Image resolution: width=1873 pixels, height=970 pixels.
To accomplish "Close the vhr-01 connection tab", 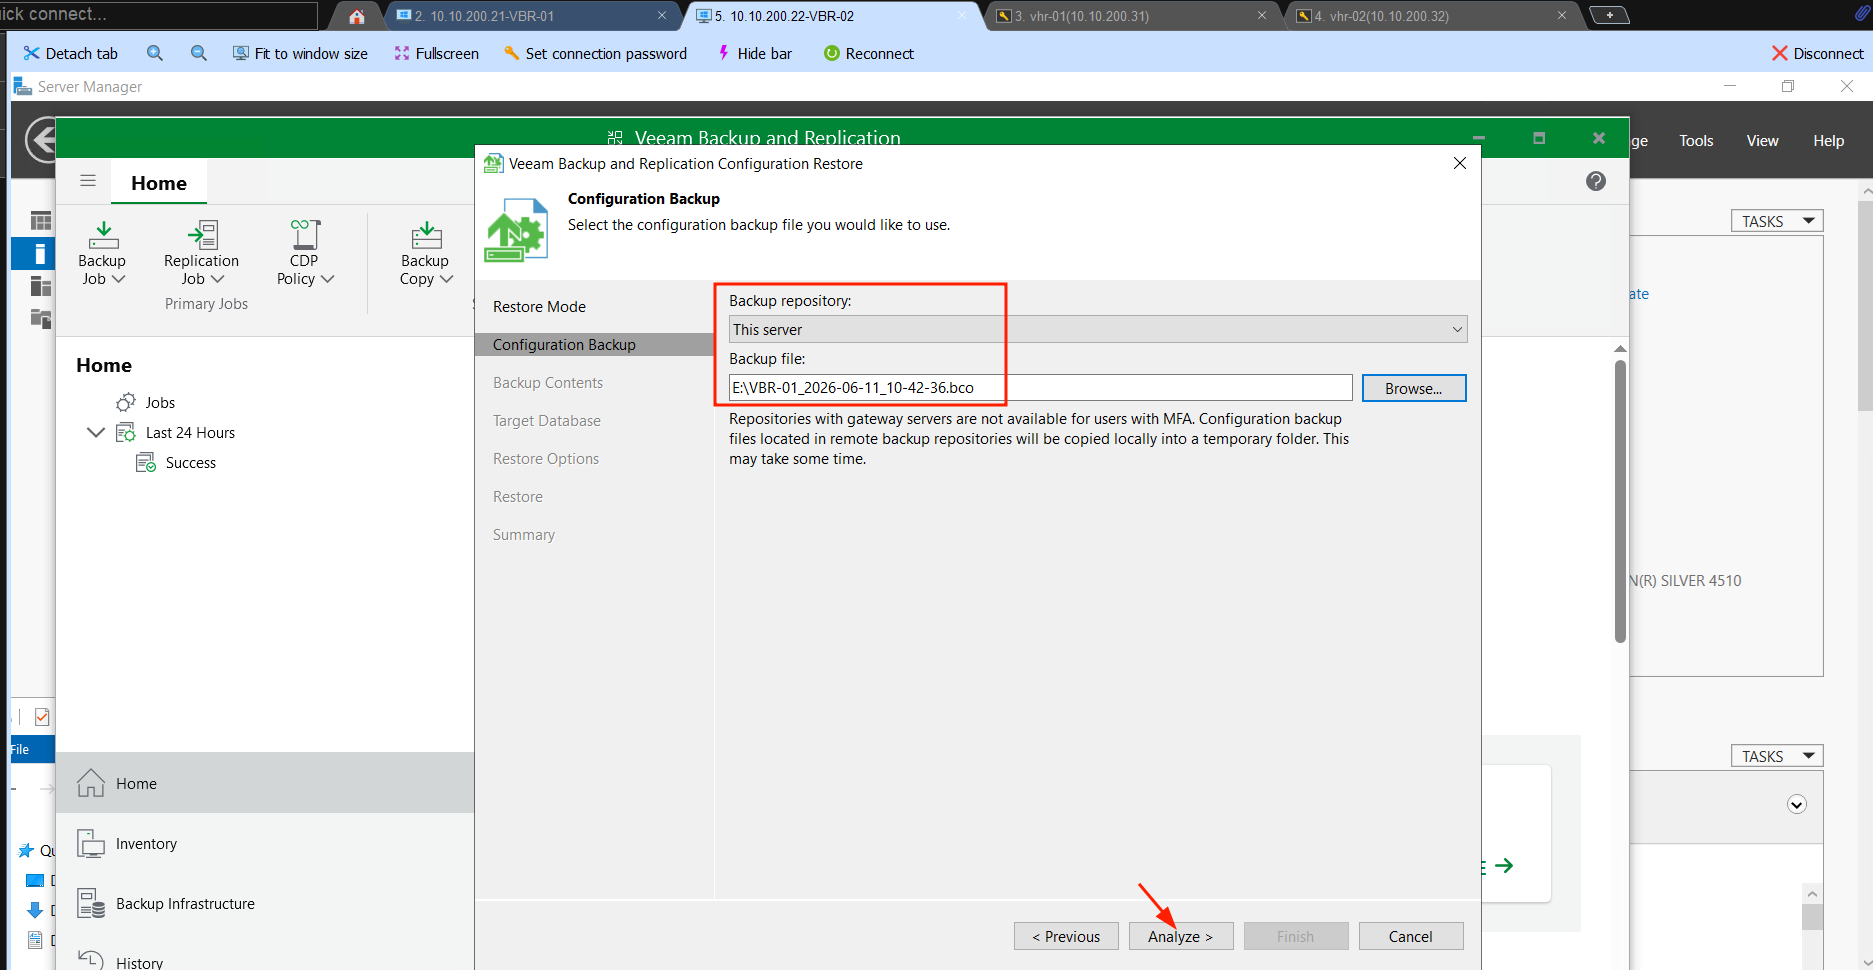I will [1262, 15].
